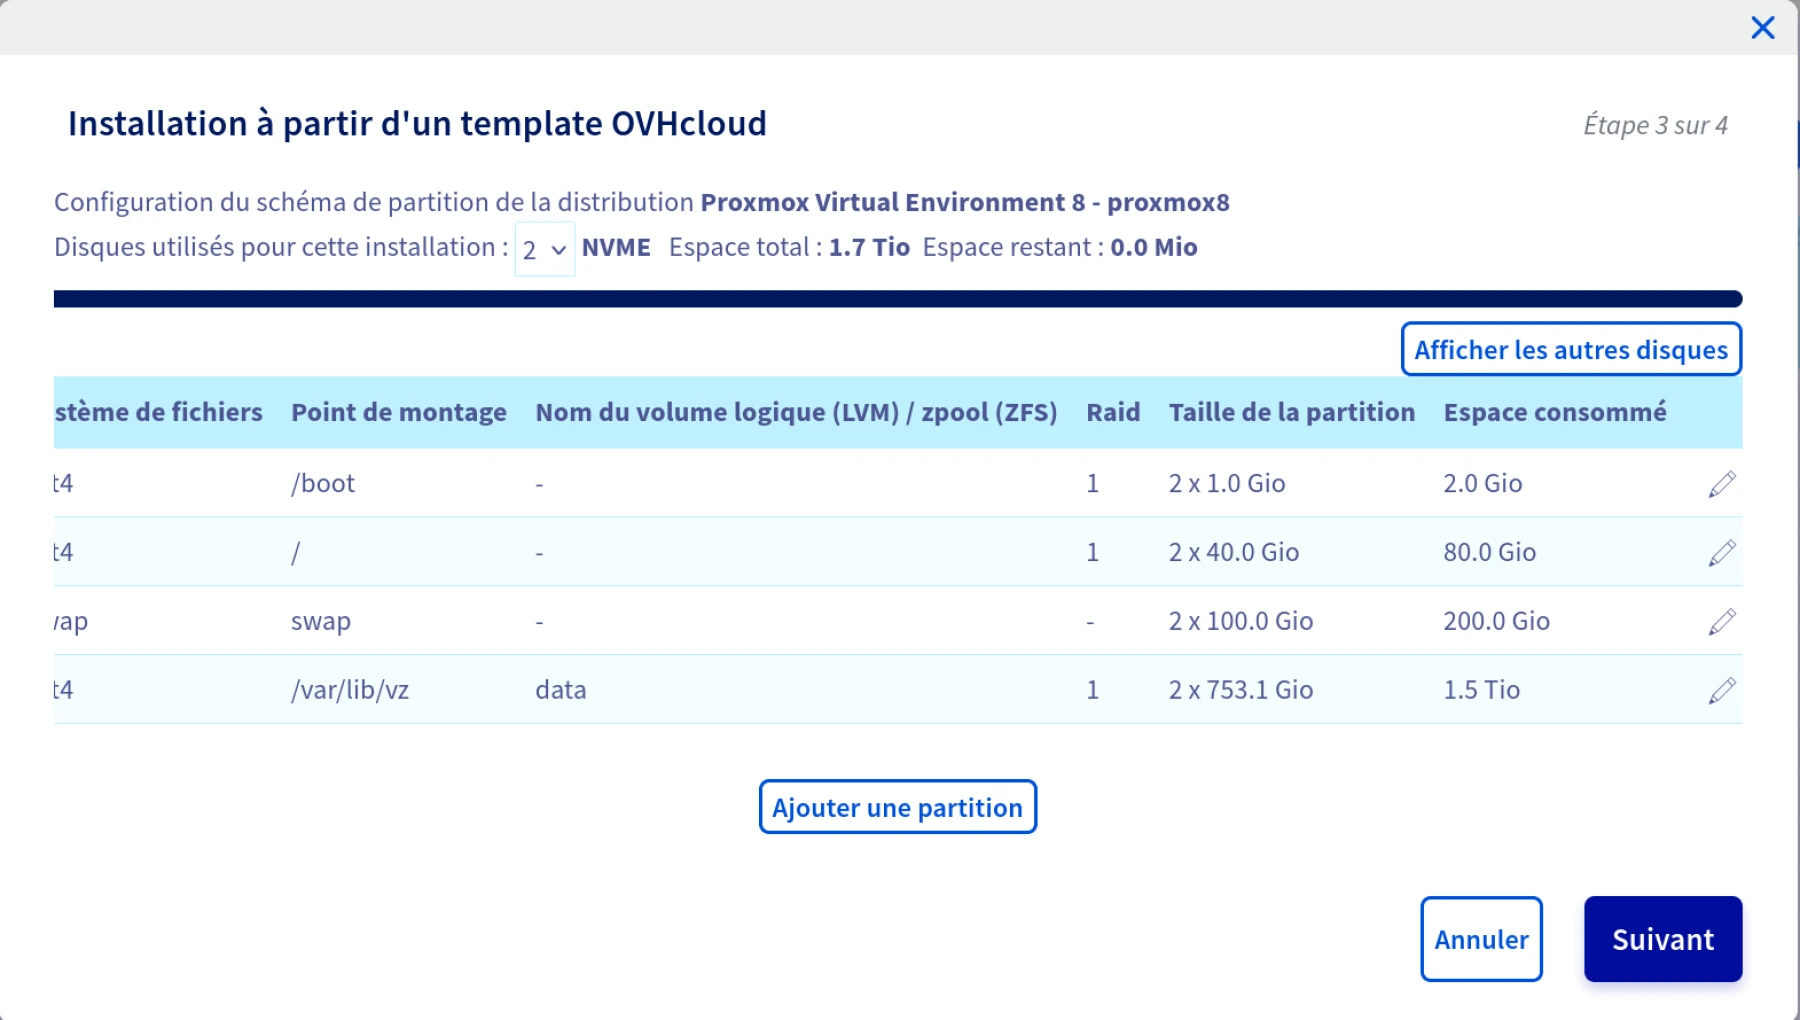Select the Raid column header
1800x1020 pixels.
pyautogui.click(x=1112, y=412)
